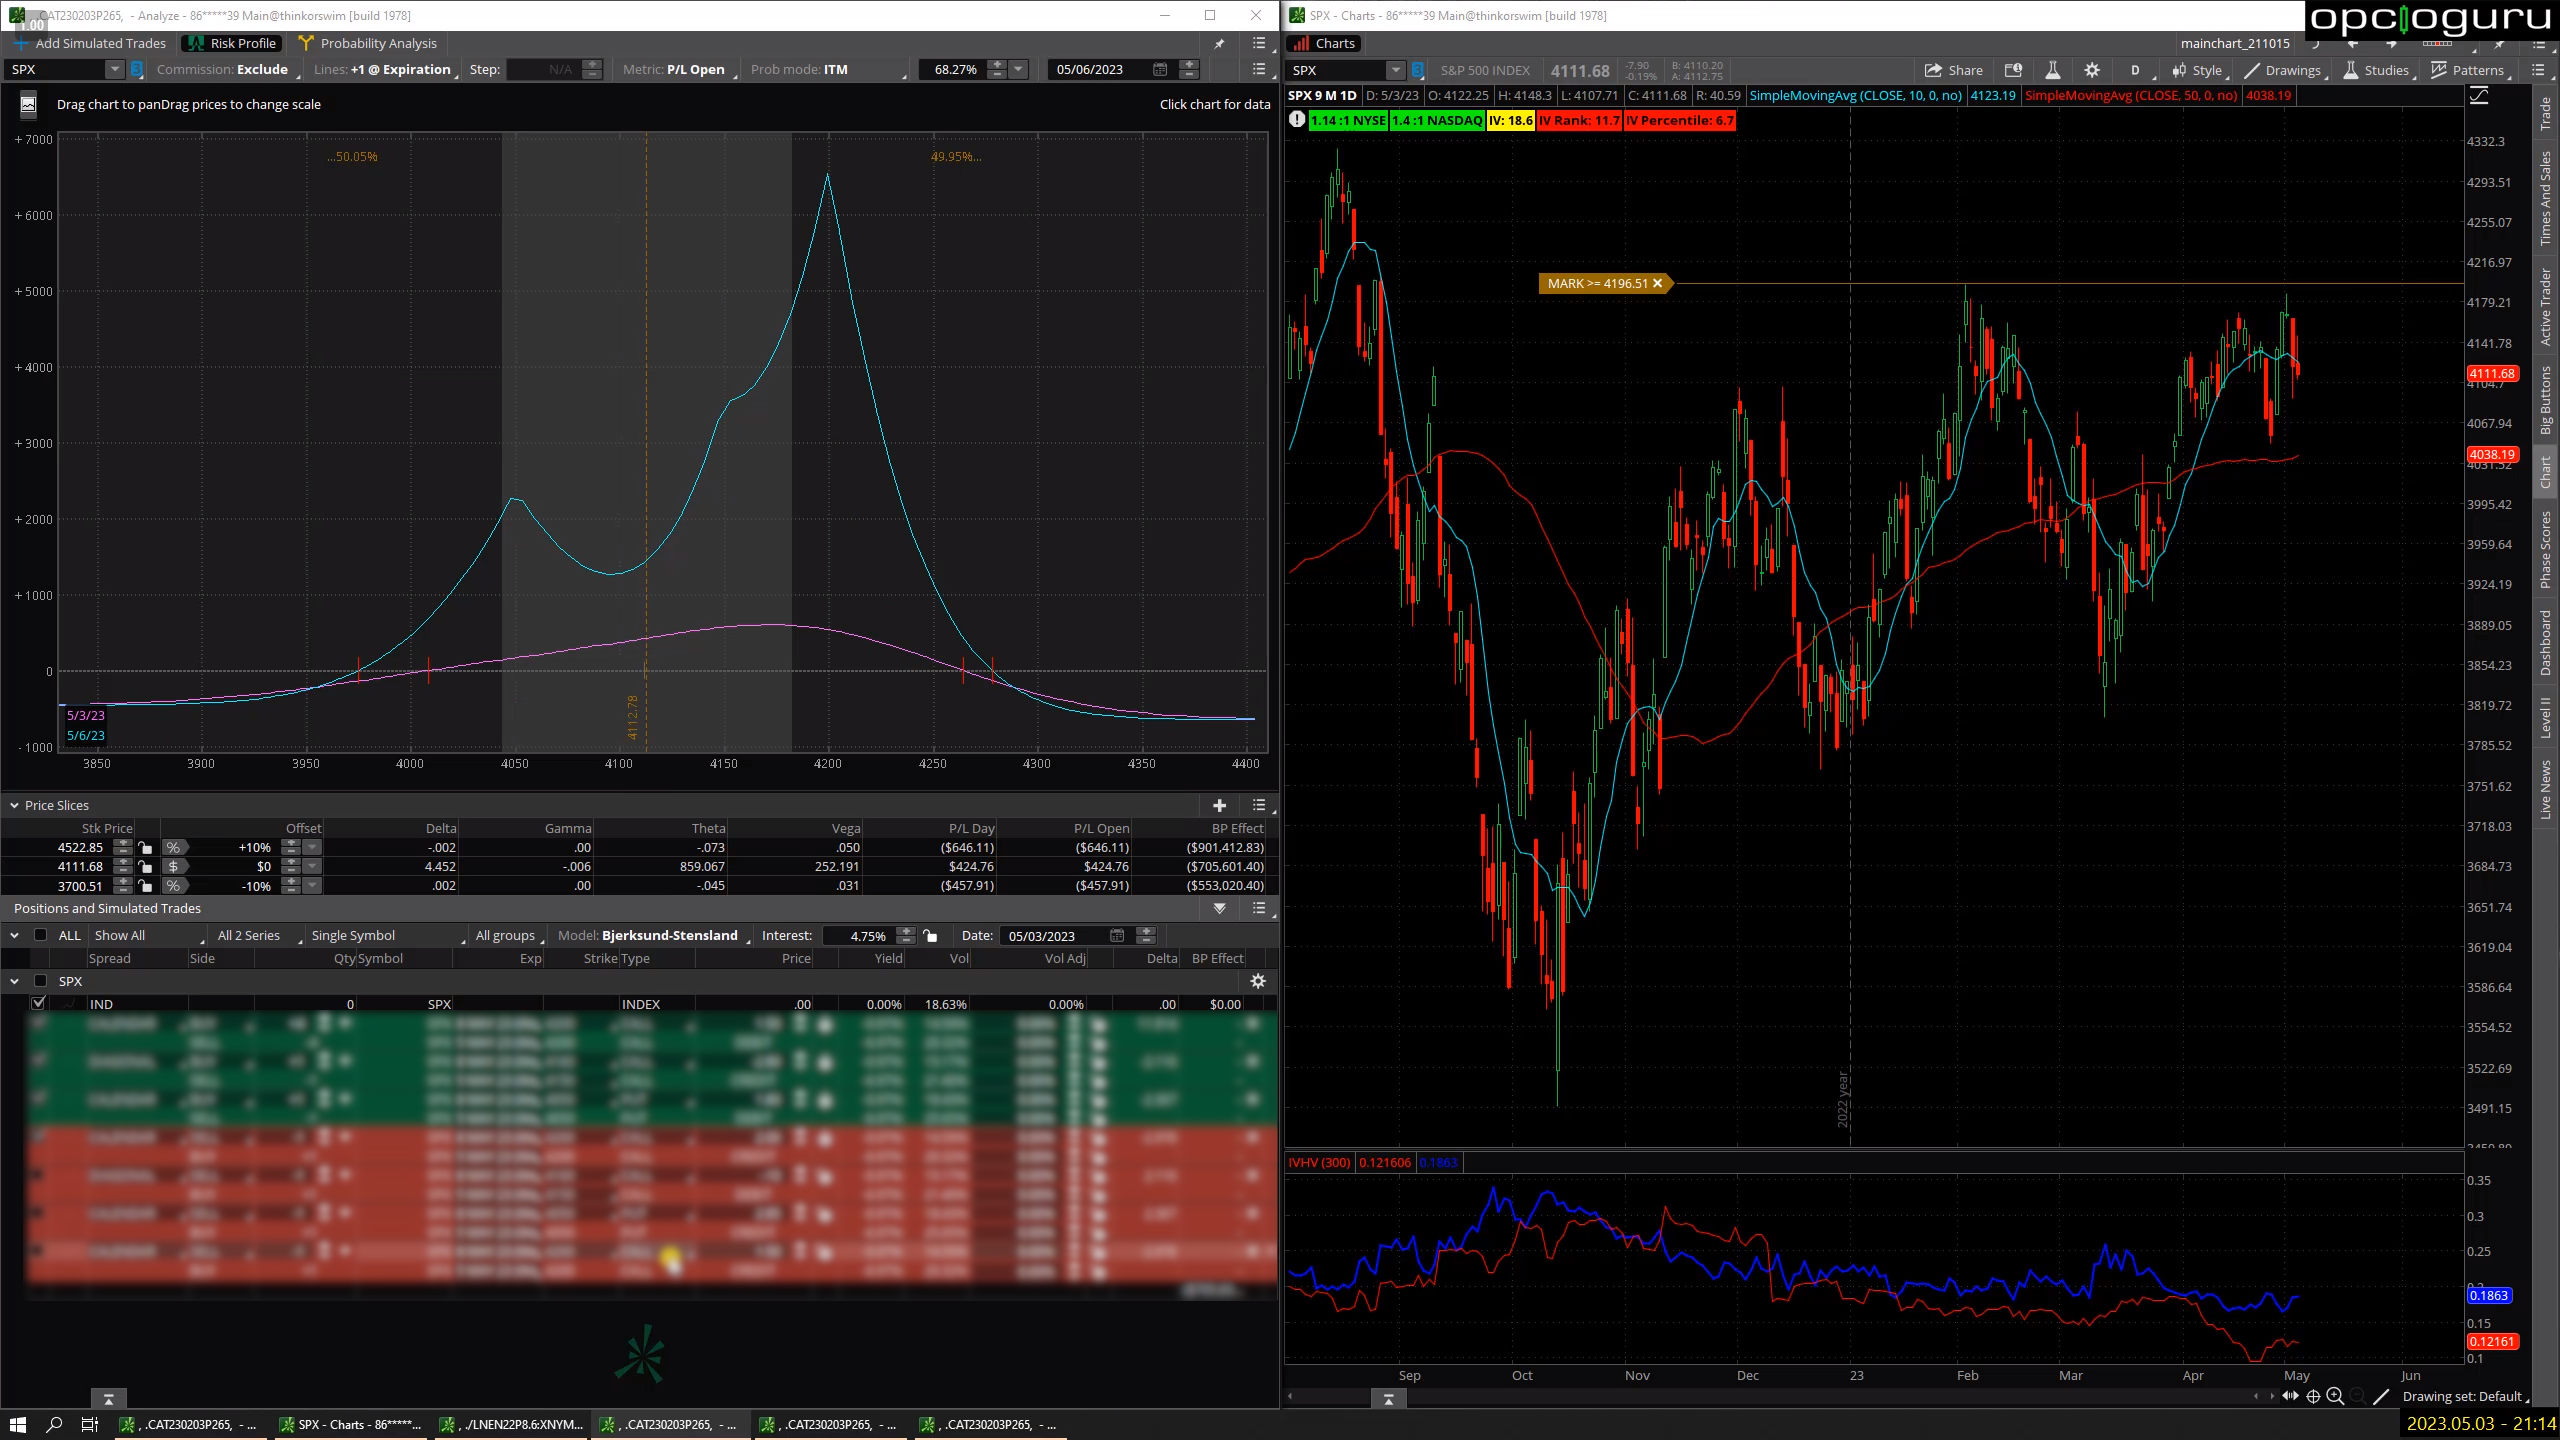Open Windows Start button

[17, 1424]
